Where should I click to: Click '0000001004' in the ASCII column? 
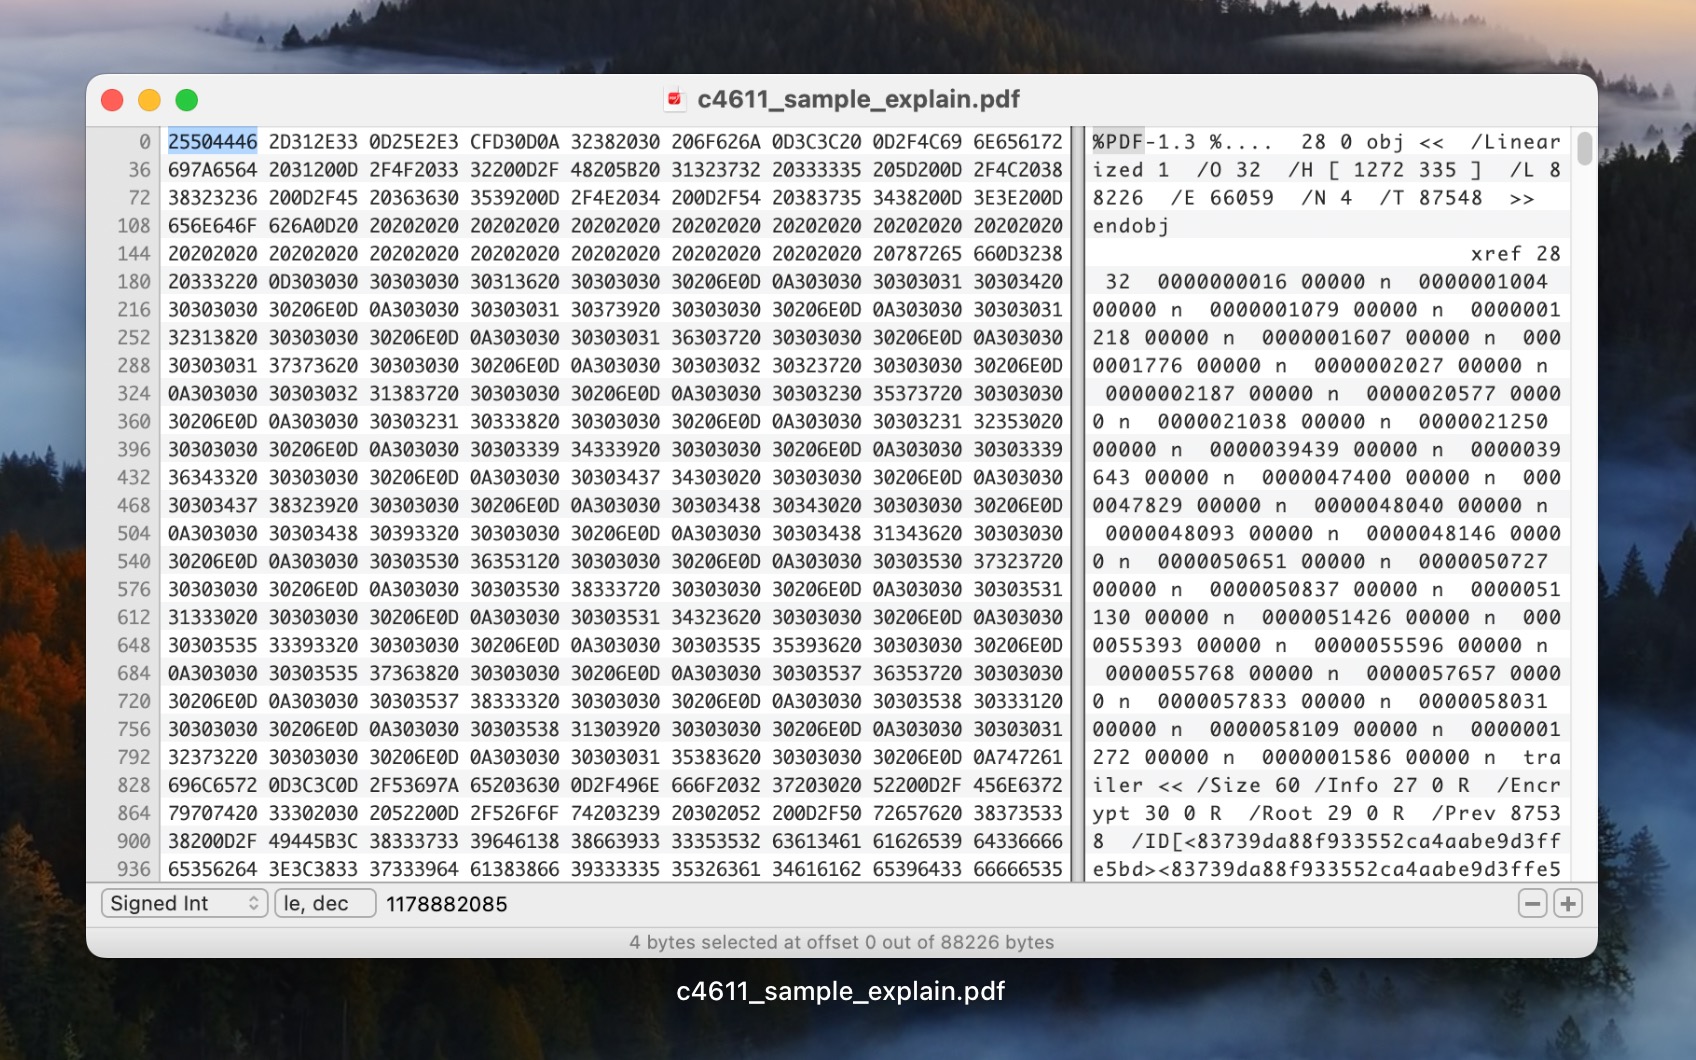coord(1483,282)
